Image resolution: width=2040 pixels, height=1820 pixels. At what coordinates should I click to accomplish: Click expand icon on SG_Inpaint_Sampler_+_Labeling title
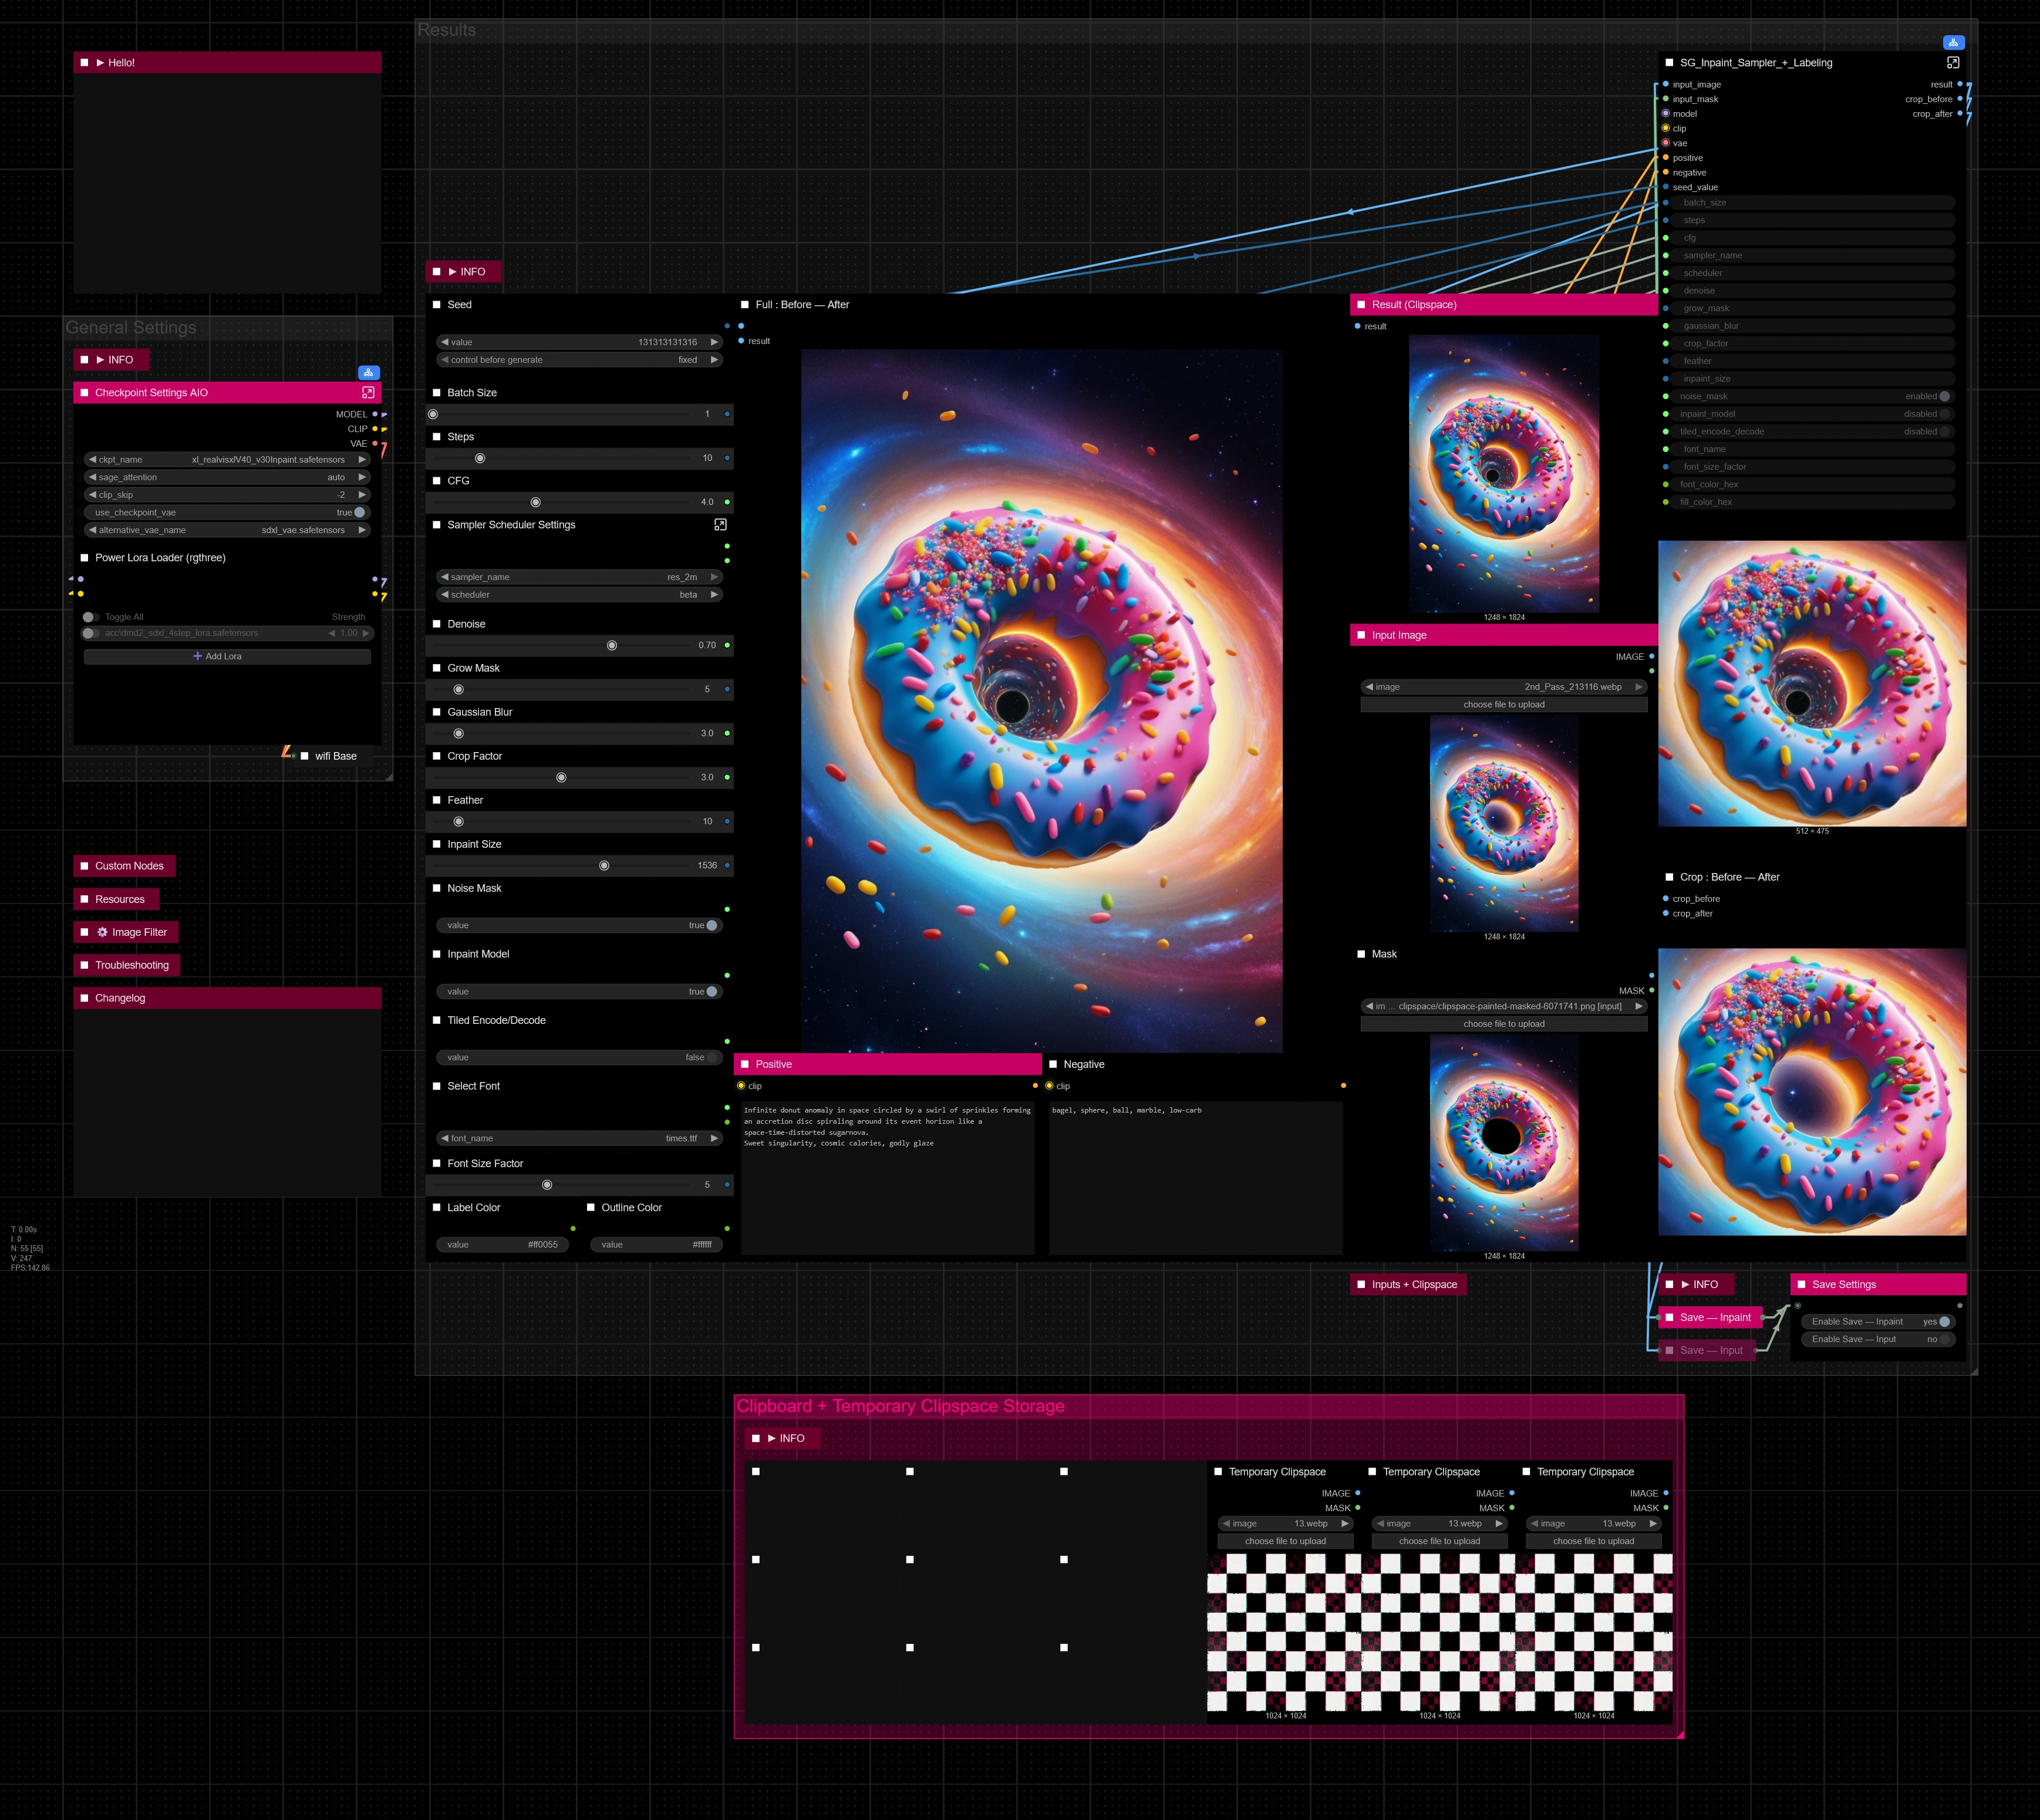pos(1952,62)
